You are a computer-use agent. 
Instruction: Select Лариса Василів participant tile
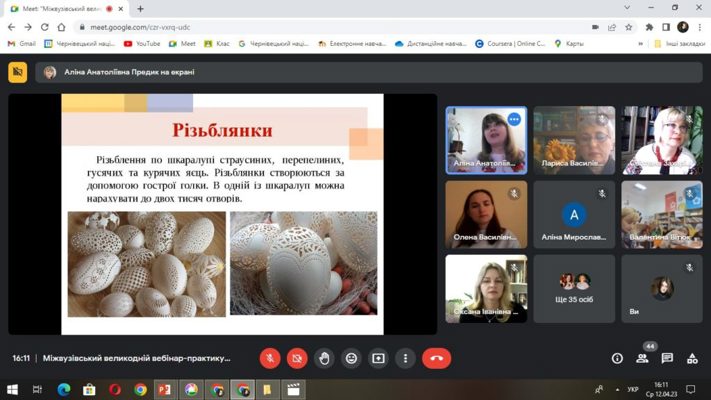tap(574, 140)
